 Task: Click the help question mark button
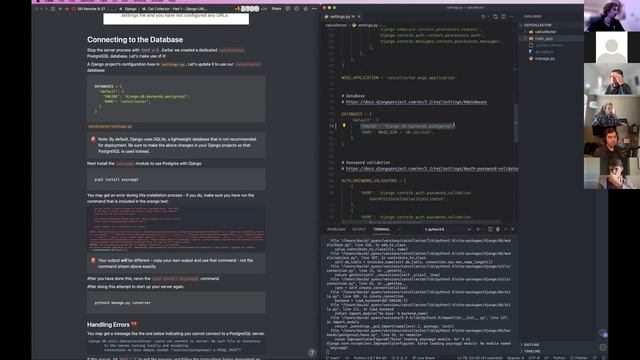click(312, 352)
